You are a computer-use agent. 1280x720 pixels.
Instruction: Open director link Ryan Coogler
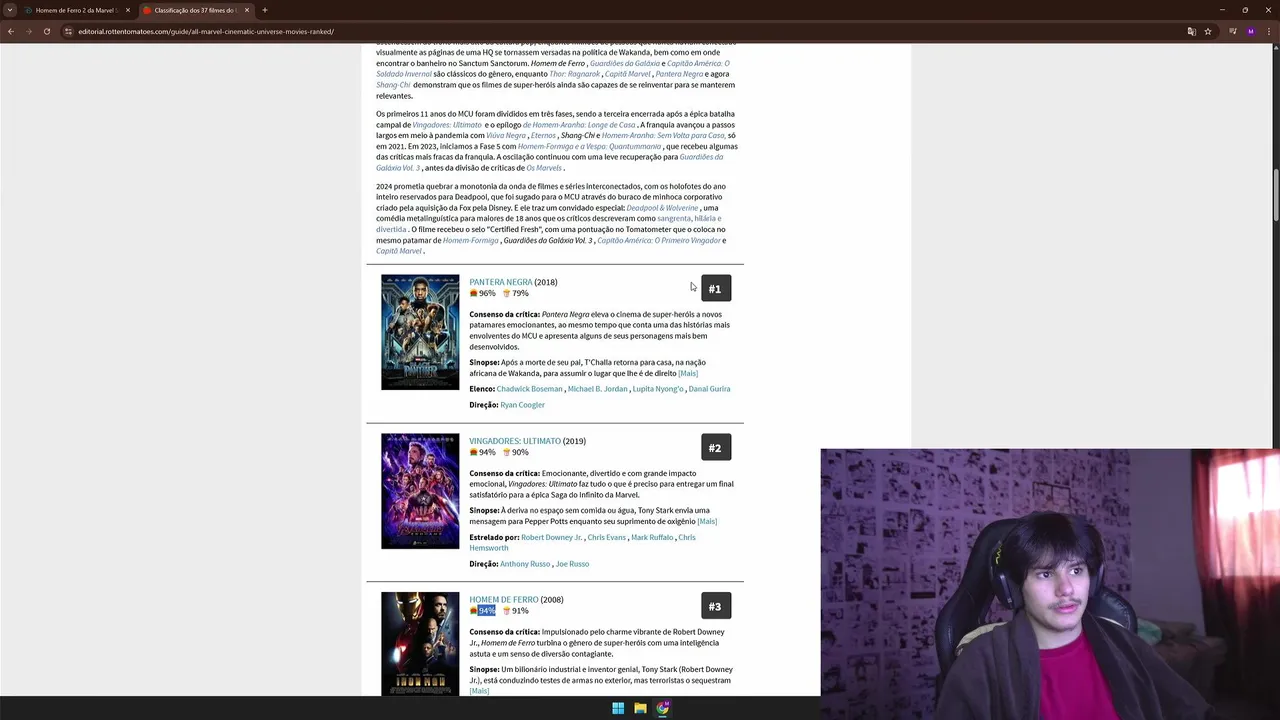click(x=522, y=405)
